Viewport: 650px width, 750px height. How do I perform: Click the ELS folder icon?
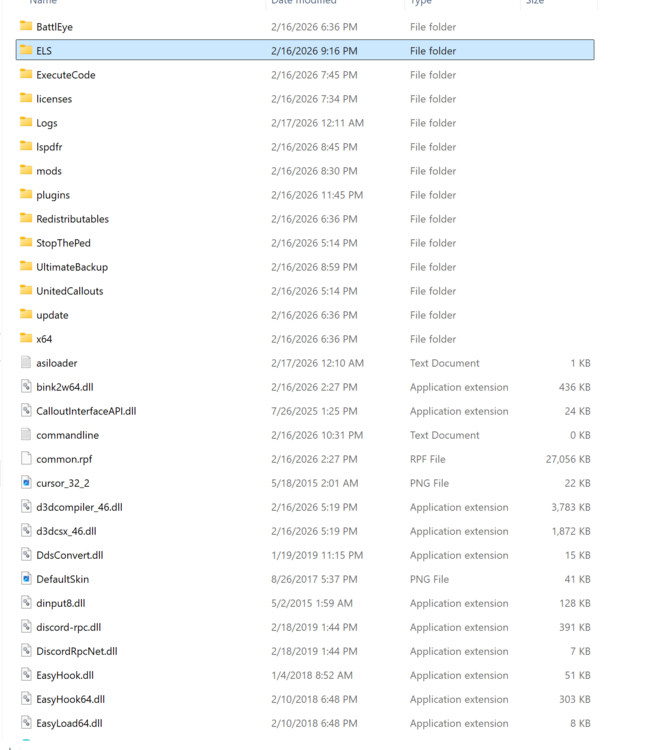tap(26, 50)
